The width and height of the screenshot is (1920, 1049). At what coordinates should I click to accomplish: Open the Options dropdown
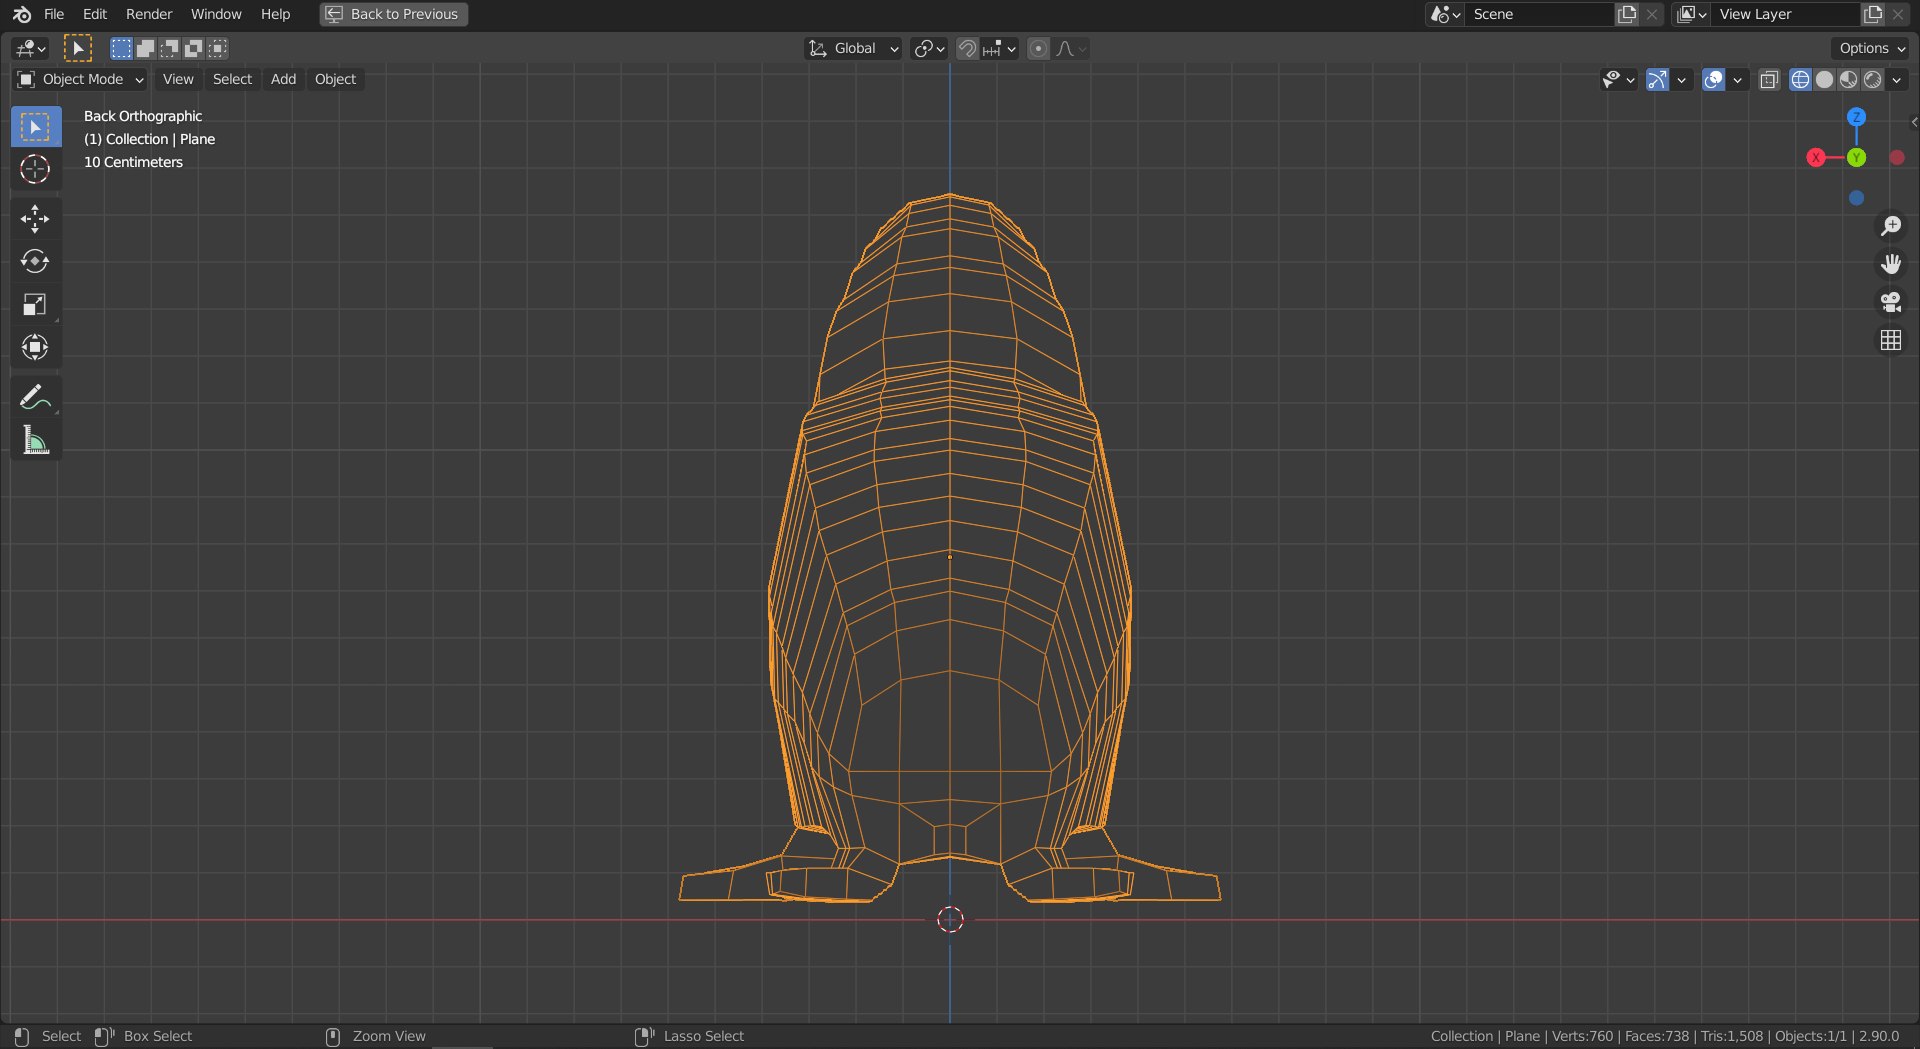1872,48
